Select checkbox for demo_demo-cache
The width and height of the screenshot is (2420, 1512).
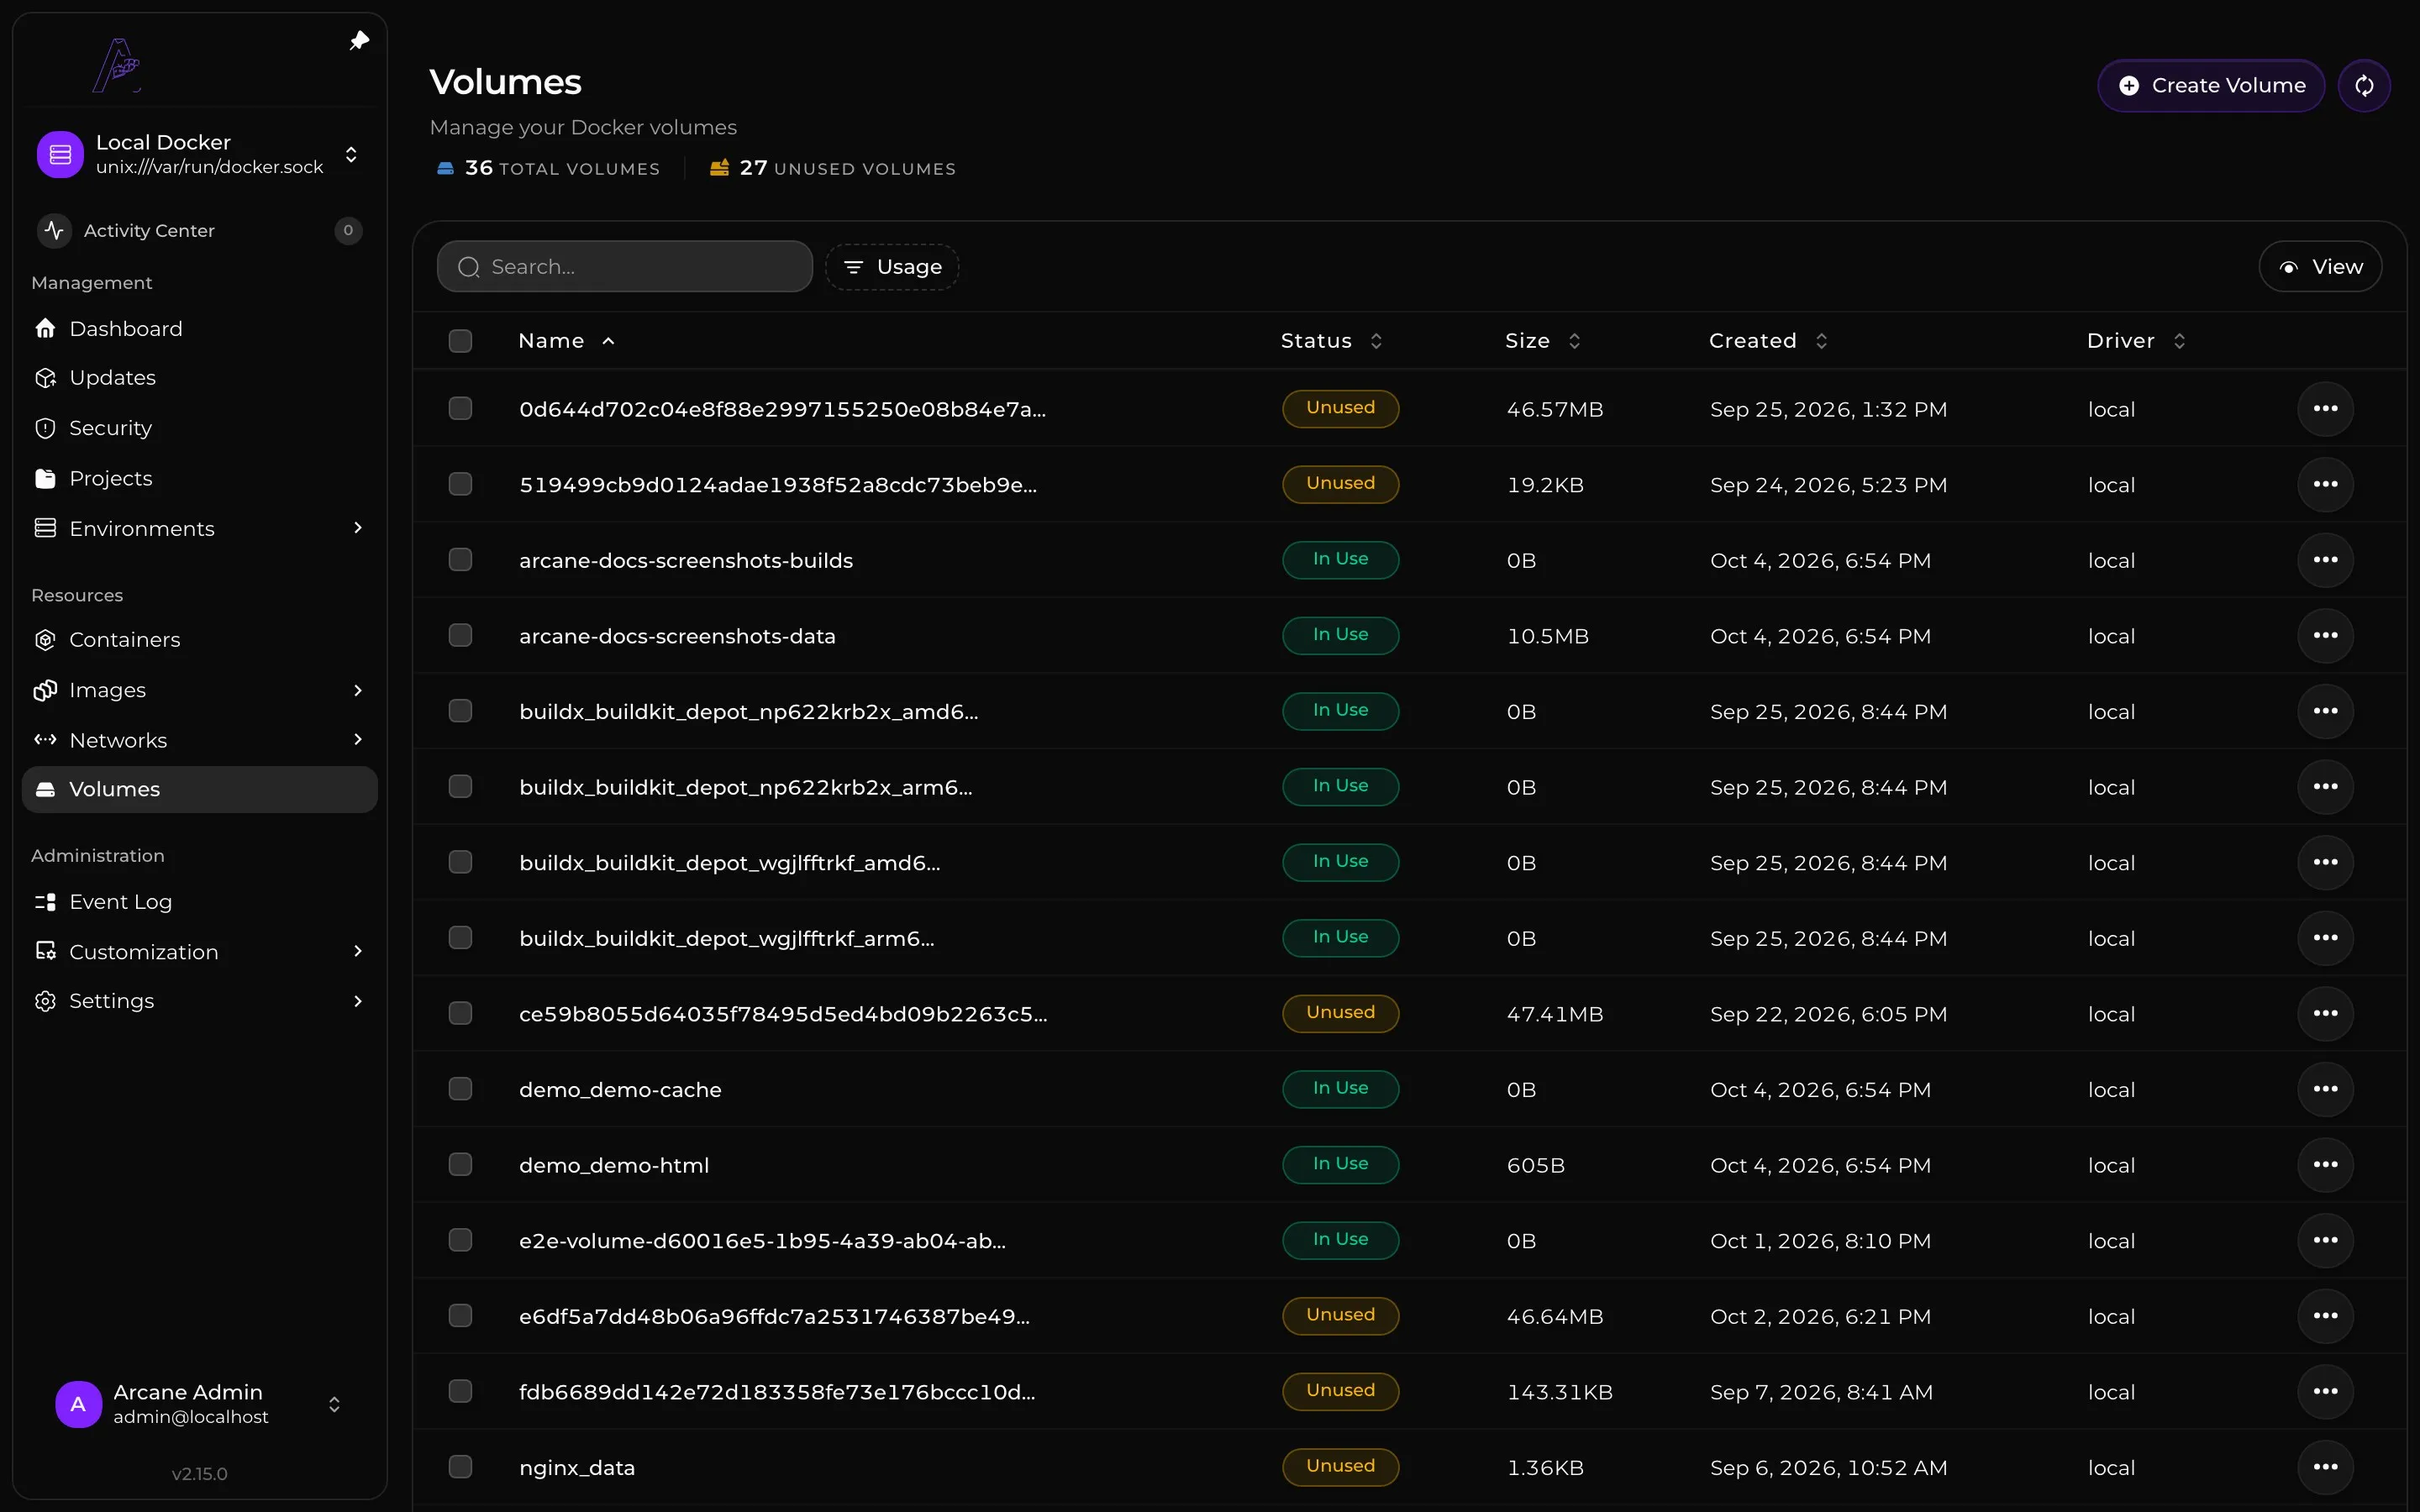pyautogui.click(x=460, y=1089)
